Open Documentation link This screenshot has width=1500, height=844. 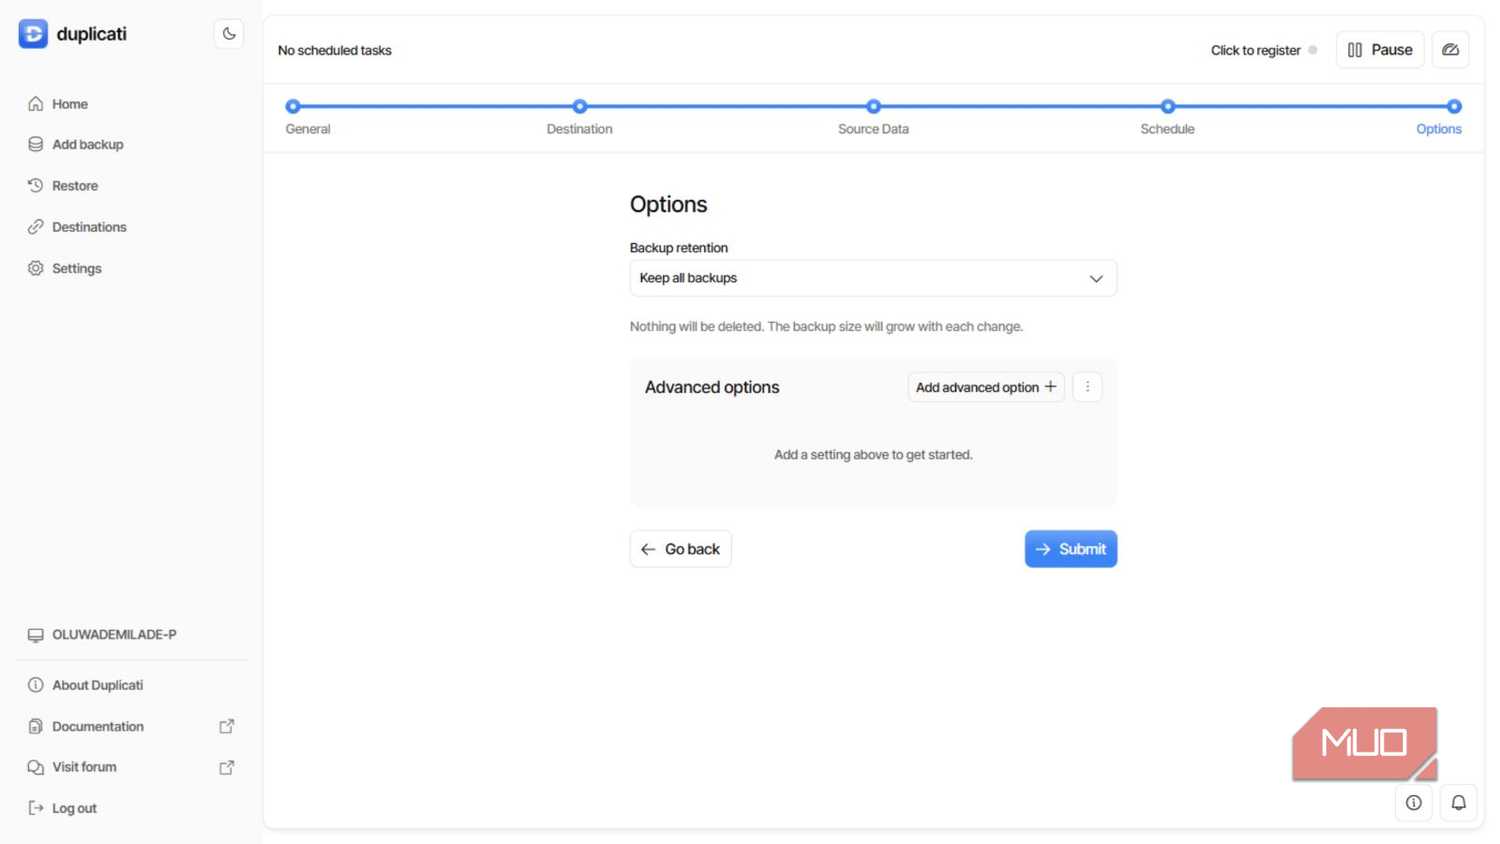(x=98, y=727)
